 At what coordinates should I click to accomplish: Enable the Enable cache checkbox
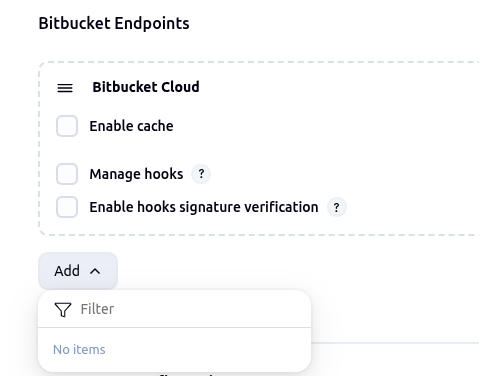67,126
